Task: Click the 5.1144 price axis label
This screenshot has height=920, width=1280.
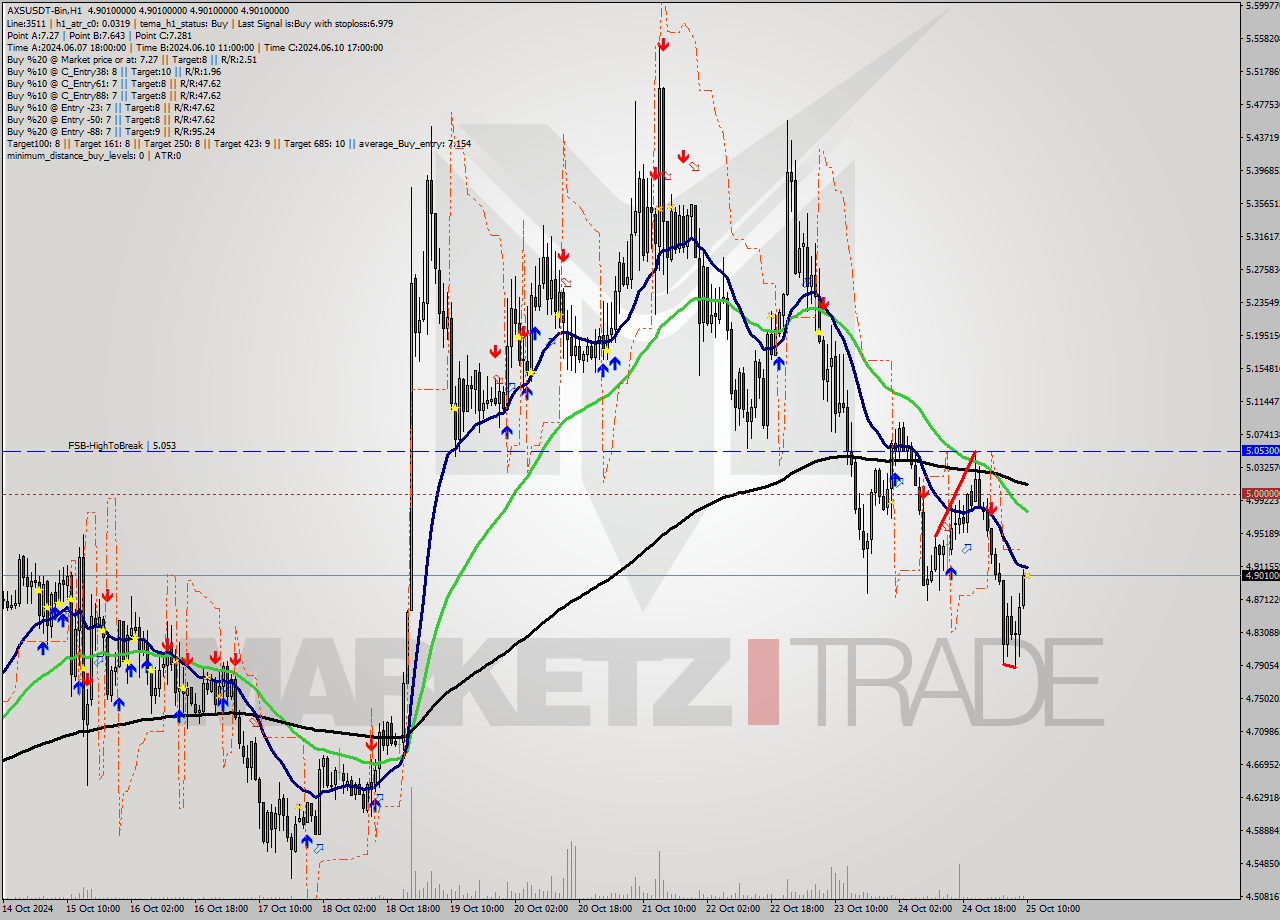Action: point(1262,402)
